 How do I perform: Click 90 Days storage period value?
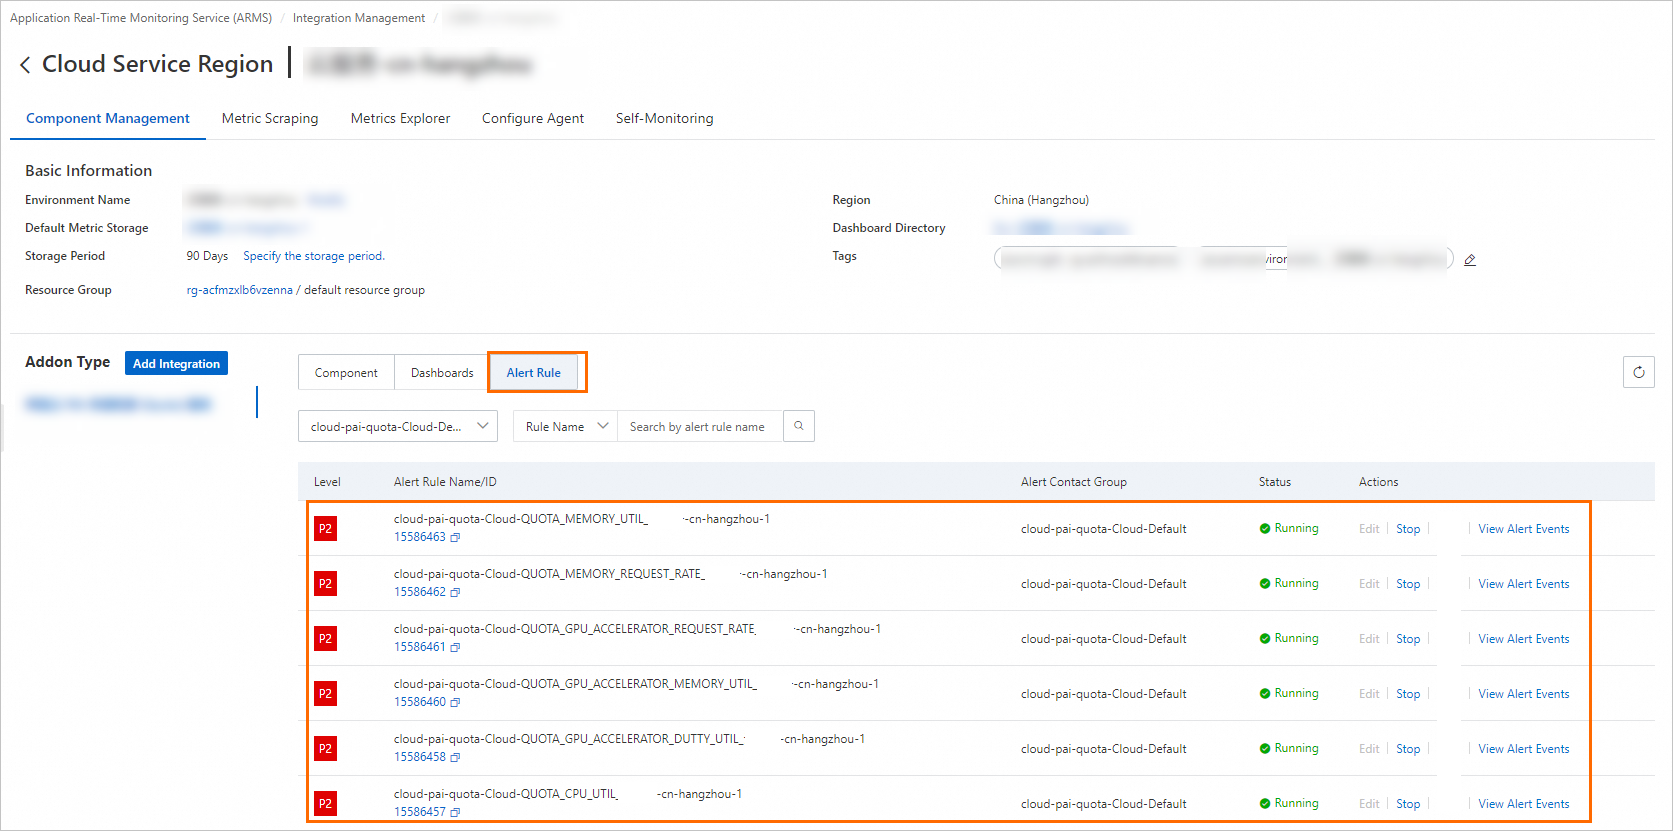(207, 256)
